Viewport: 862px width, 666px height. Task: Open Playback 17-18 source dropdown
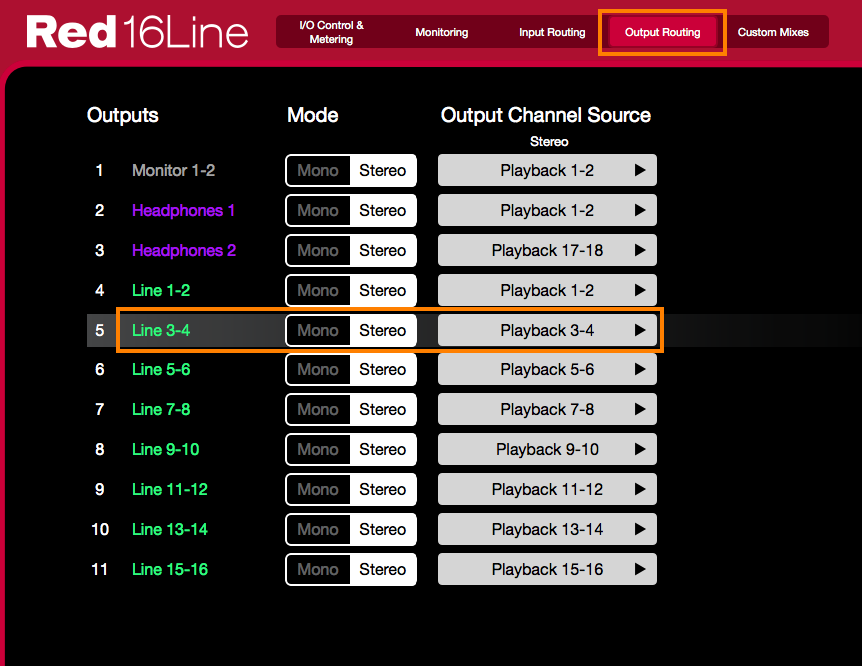point(547,250)
